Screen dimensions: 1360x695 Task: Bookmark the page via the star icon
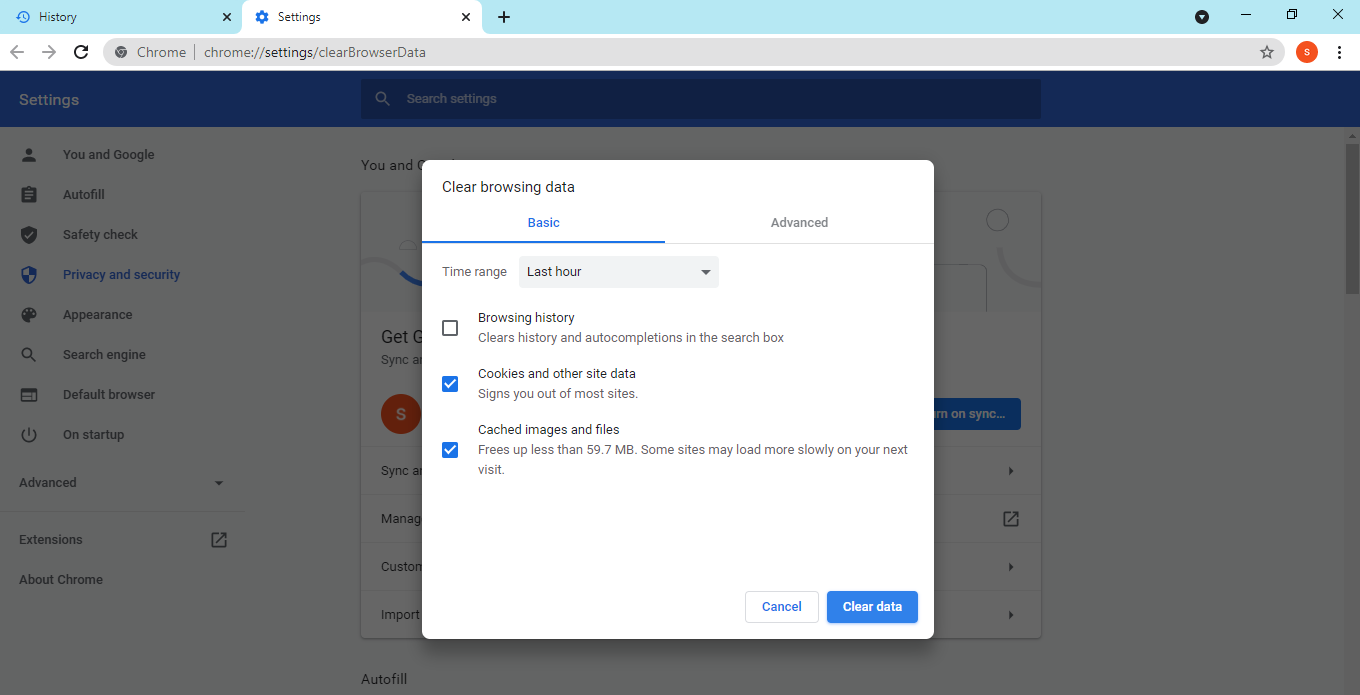click(x=1267, y=51)
